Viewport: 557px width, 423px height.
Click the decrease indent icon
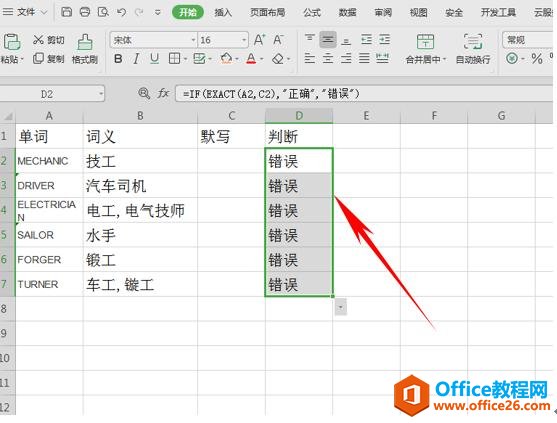tap(366, 39)
